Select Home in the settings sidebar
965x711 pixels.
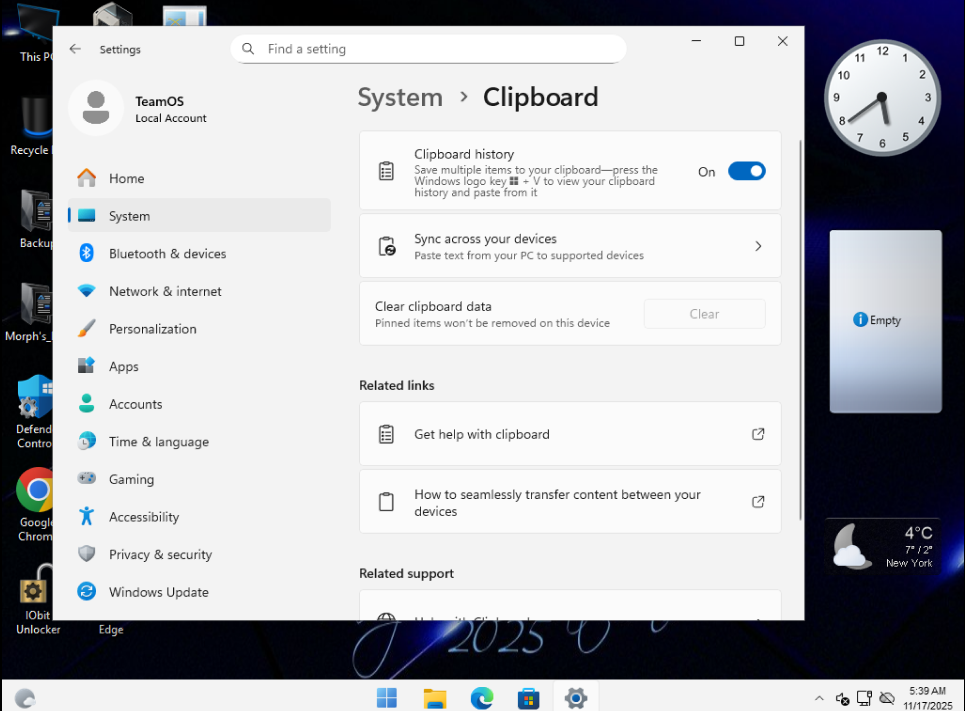tap(126, 178)
